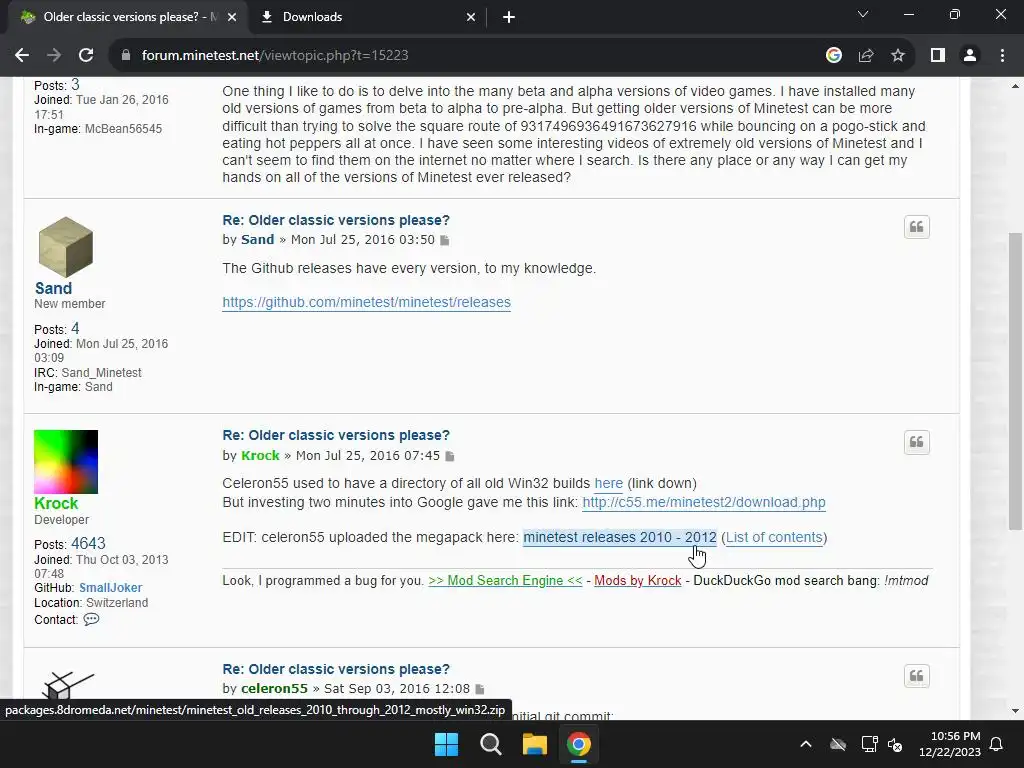This screenshot has width=1024, height=768.
Task: Close the Downloads tab
Action: [x=471, y=17]
